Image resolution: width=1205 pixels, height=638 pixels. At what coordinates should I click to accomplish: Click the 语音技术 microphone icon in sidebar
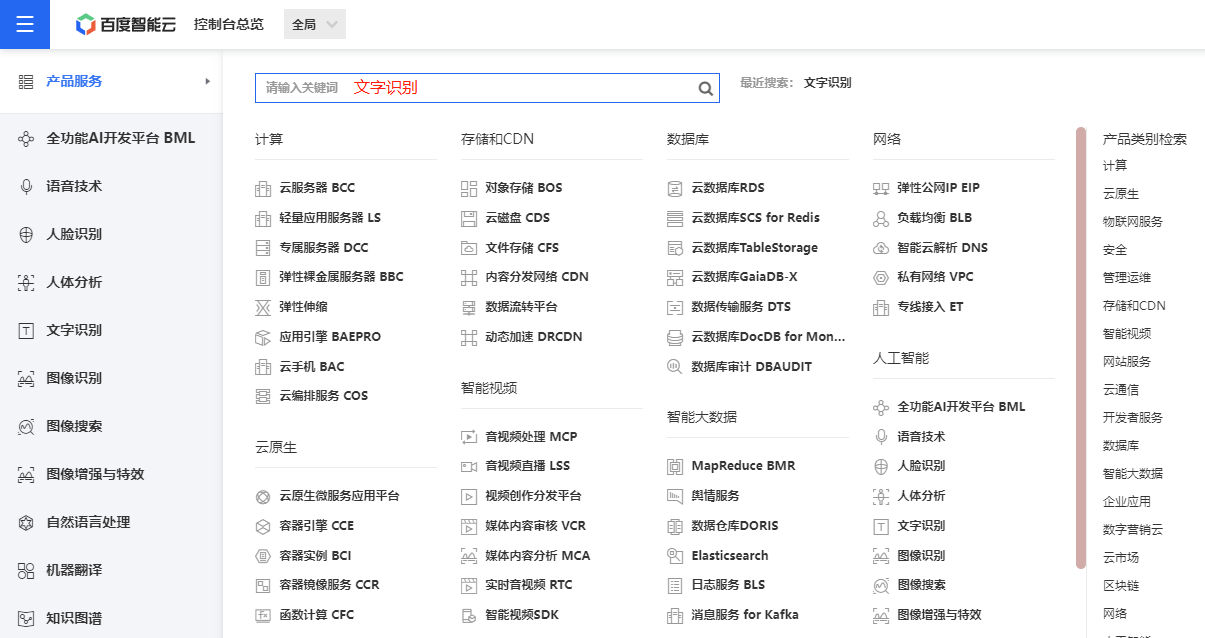point(27,186)
